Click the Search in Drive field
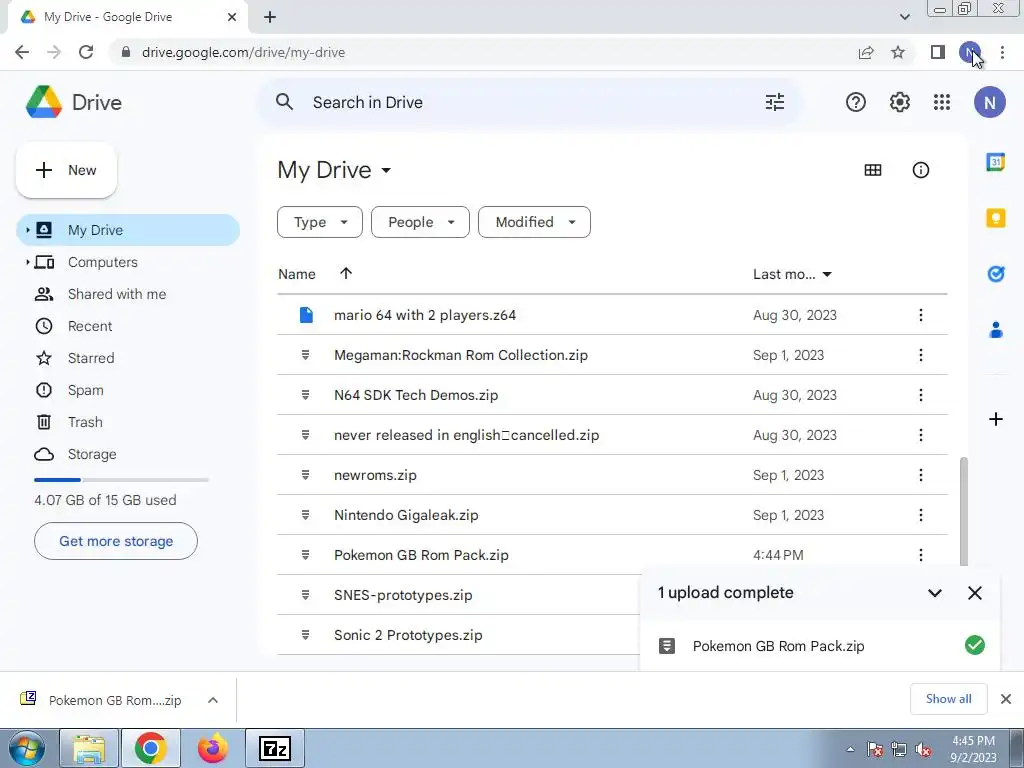The image size is (1024, 768). tap(528, 103)
